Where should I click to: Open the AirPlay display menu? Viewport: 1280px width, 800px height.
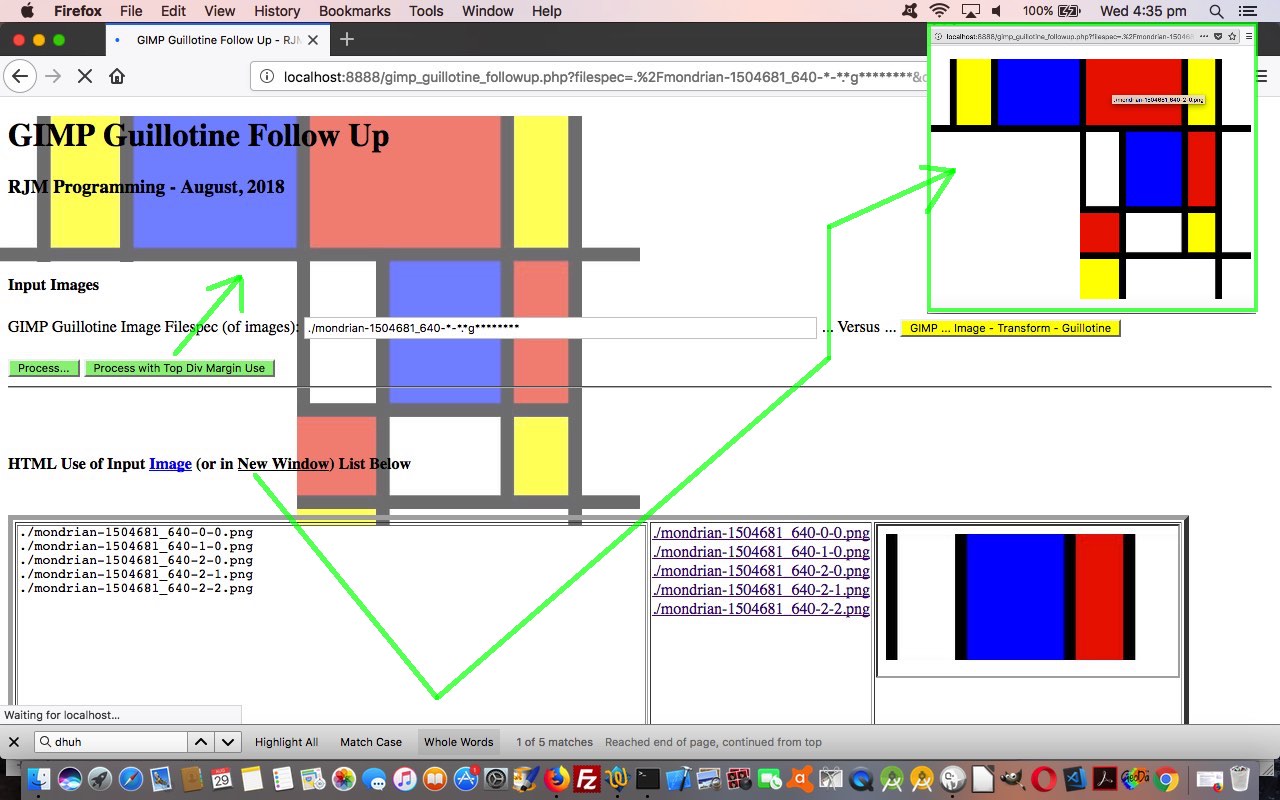click(970, 11)
